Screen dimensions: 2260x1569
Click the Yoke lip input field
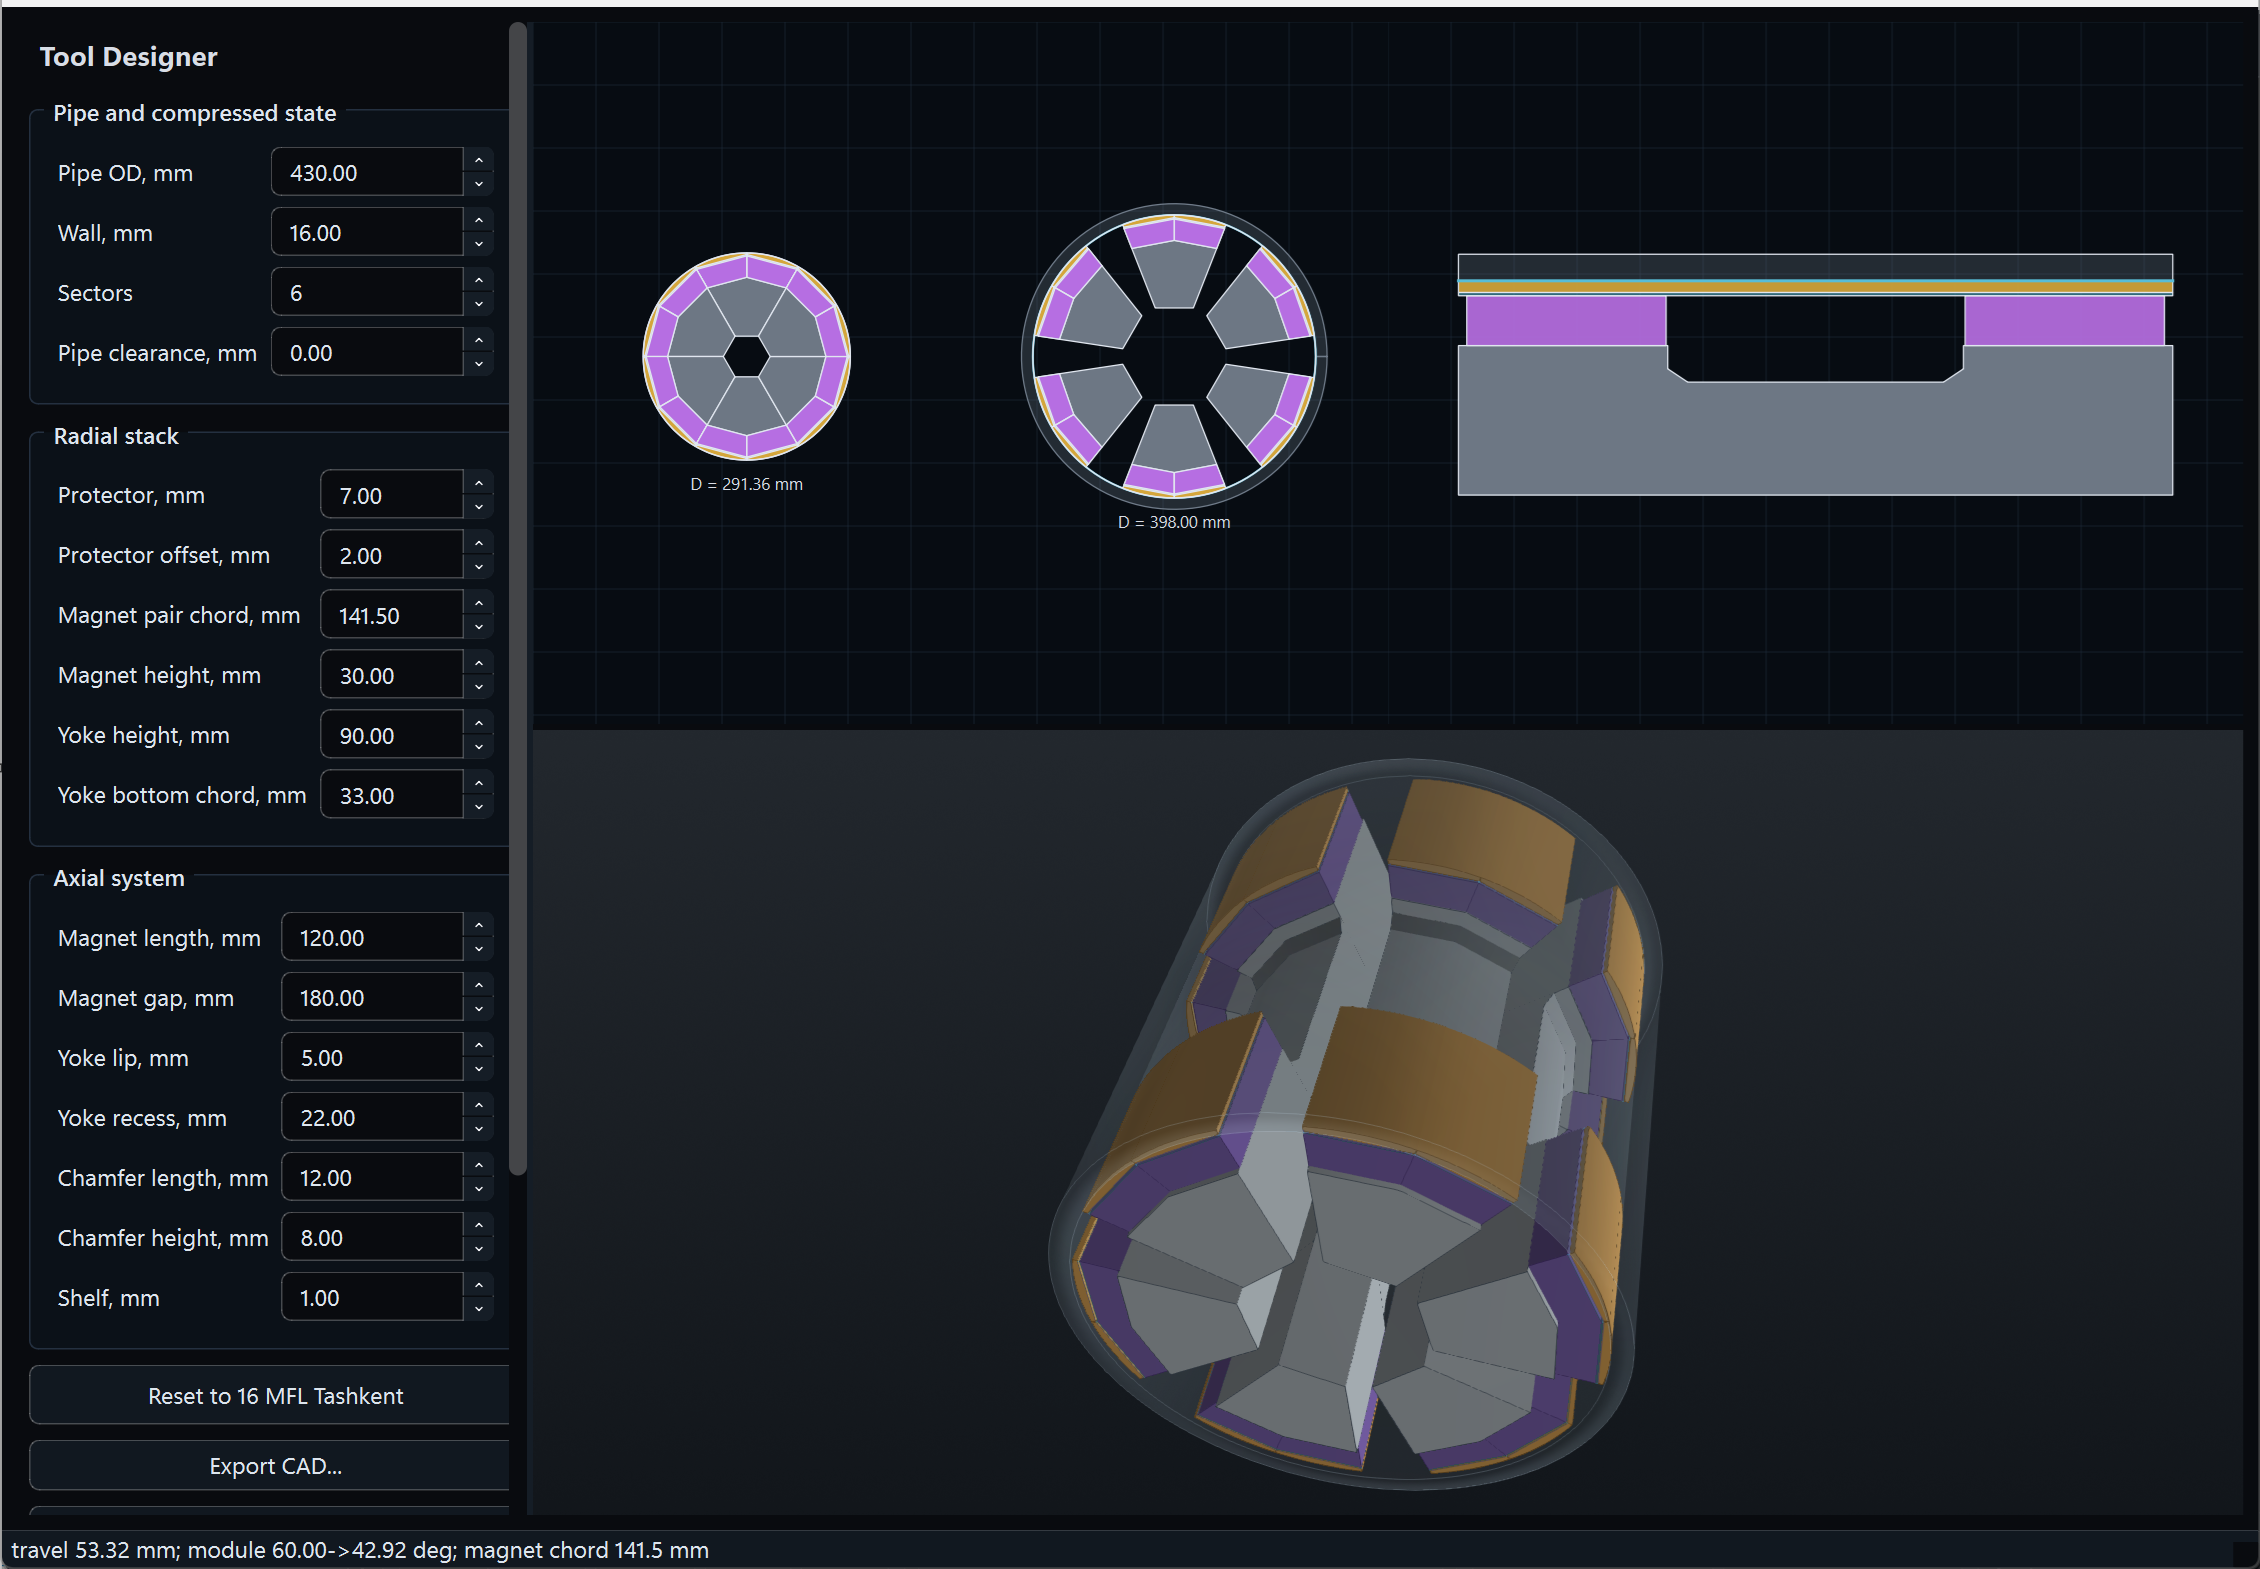click(372, 1057)
